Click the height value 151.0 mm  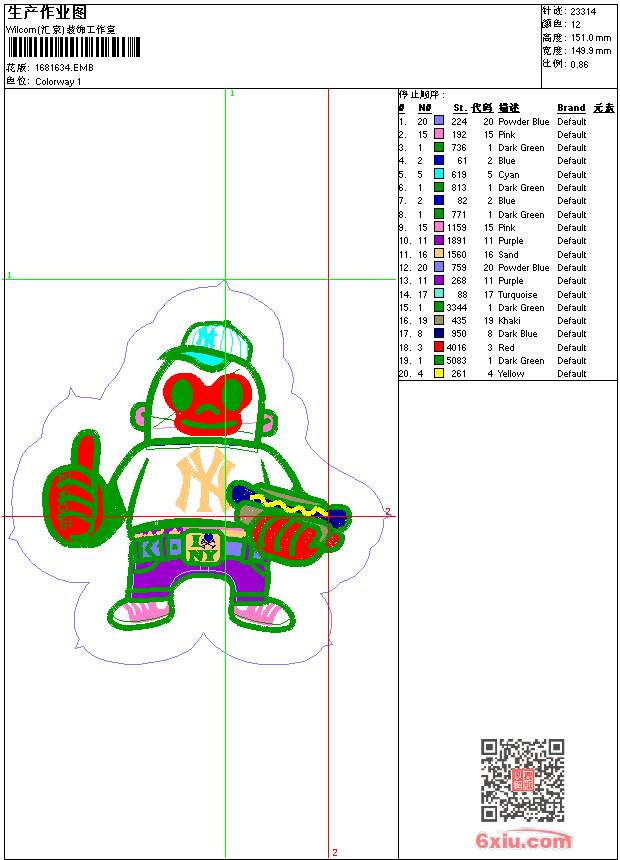pos(591,38)
